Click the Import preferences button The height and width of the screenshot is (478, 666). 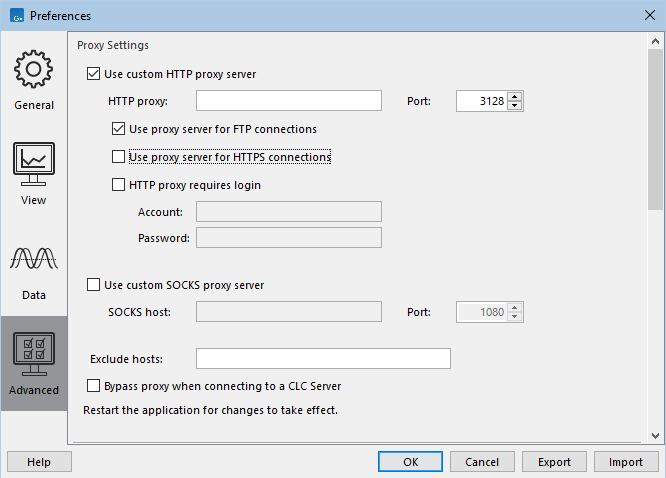pyautogui.click(x=626, y=462)
